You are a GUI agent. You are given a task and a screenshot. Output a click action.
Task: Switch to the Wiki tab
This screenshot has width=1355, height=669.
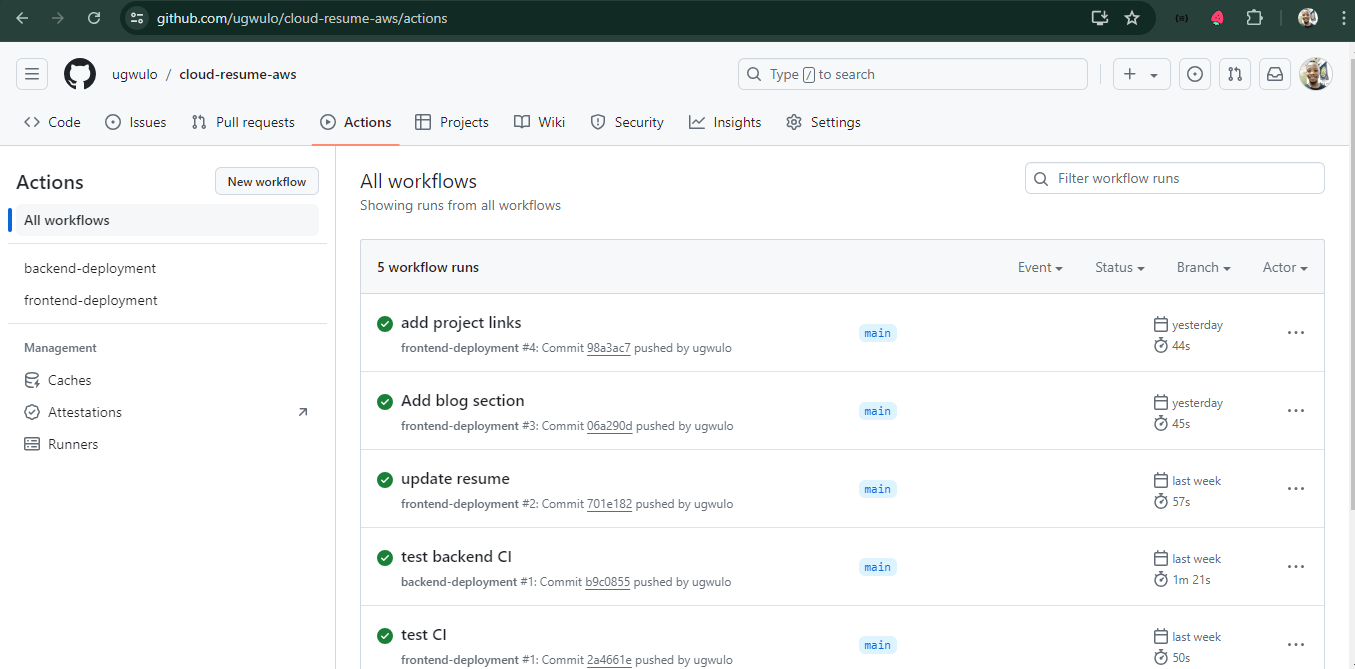point(540,122)
